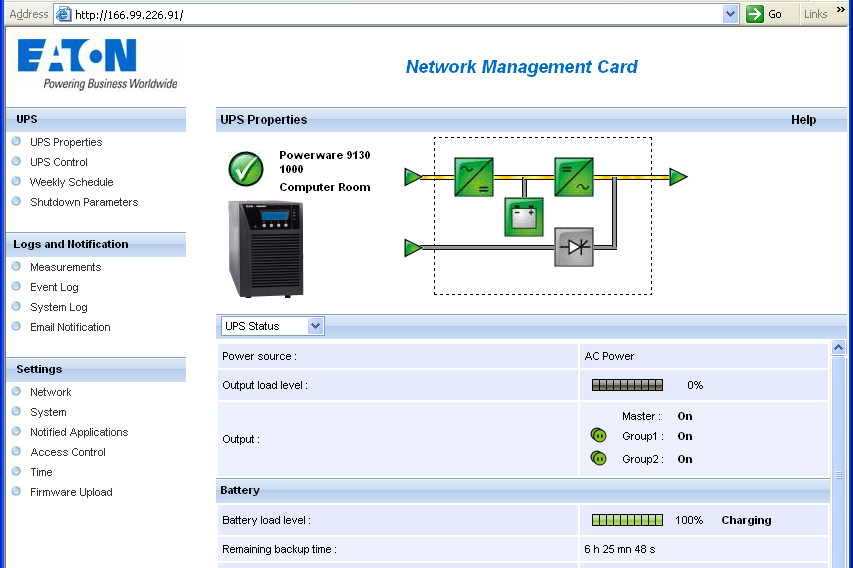Click the AC to DC rectifier block icon
The width and height of the screenshot is (853, 568).
pyautogui.click(x=474, y=177)
